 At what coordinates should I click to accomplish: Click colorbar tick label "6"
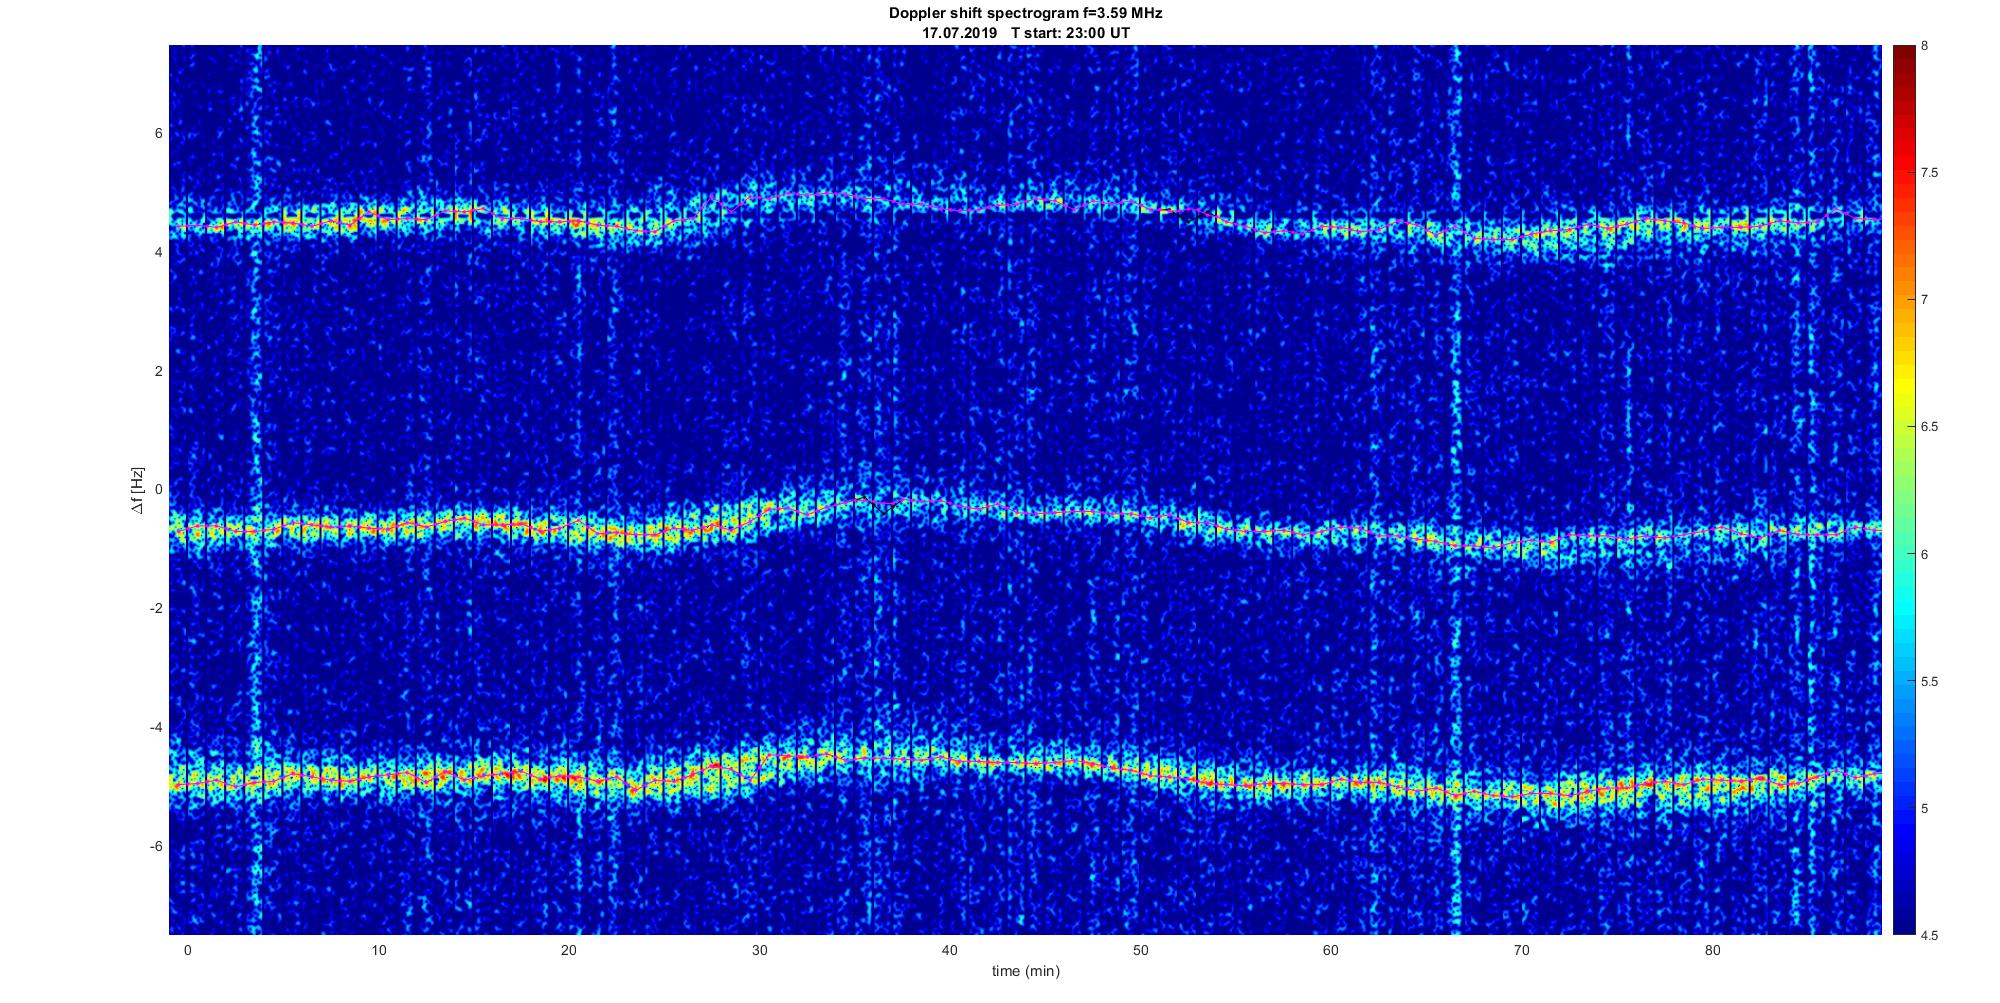1925,554
